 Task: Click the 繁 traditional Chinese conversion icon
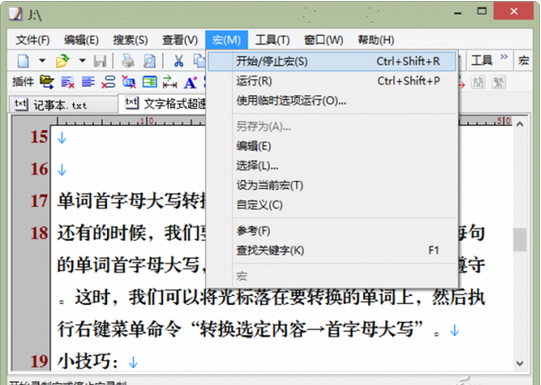point(499,82)
